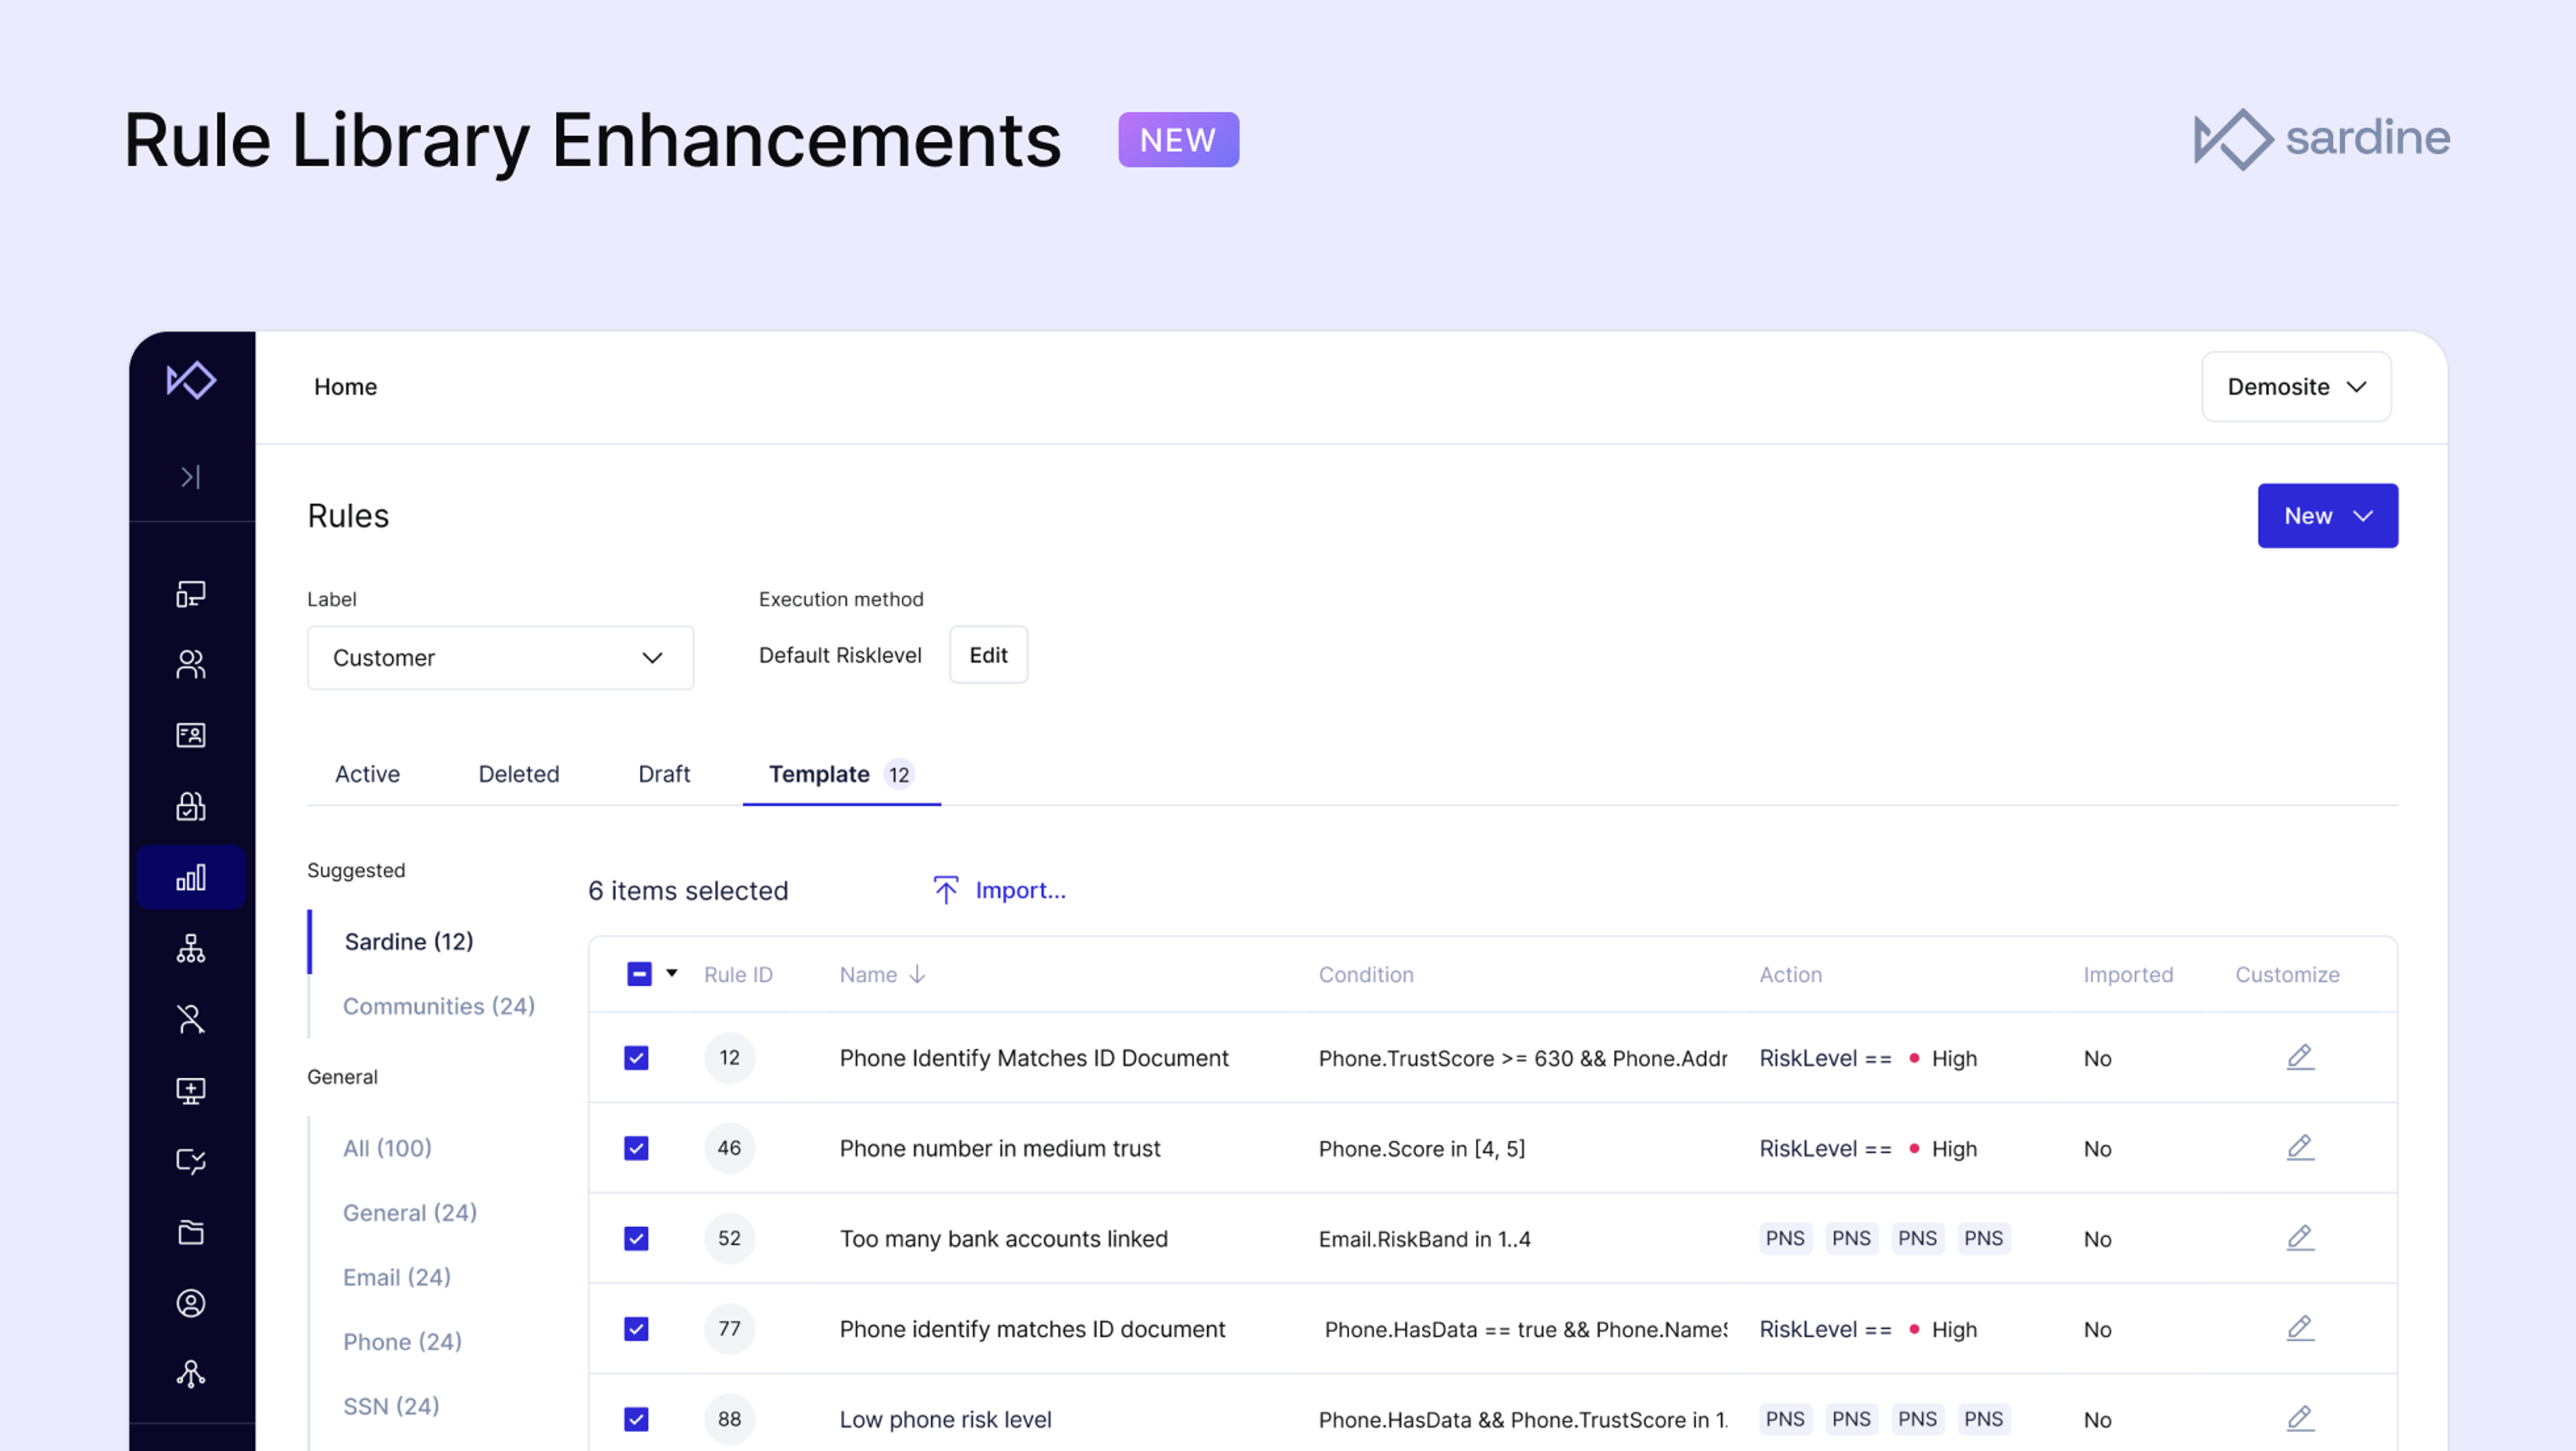
Task: Switch to the Deleted tab
Action: [x=519, y=774]
